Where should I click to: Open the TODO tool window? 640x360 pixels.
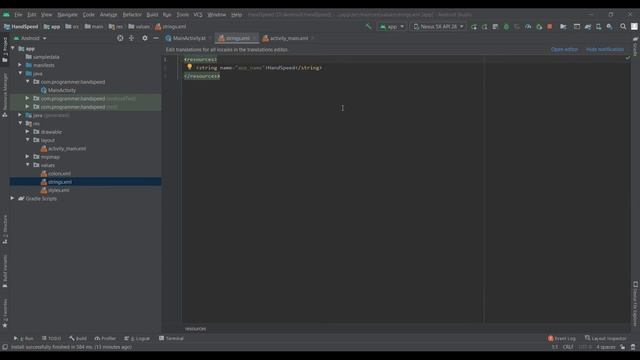[x=51, y=338]
